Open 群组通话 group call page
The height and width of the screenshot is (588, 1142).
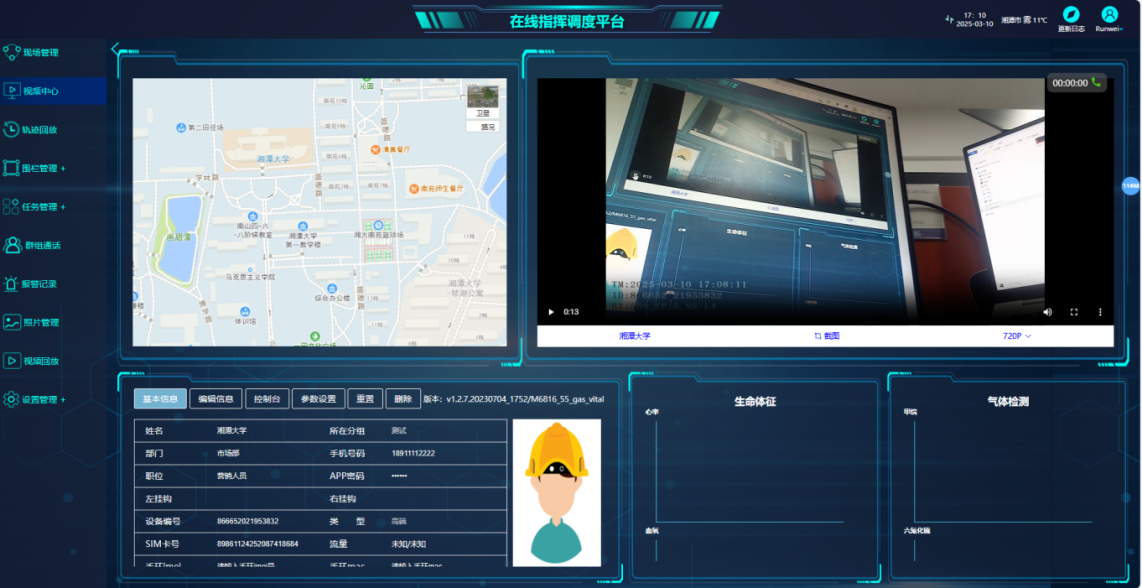[41, 245]
